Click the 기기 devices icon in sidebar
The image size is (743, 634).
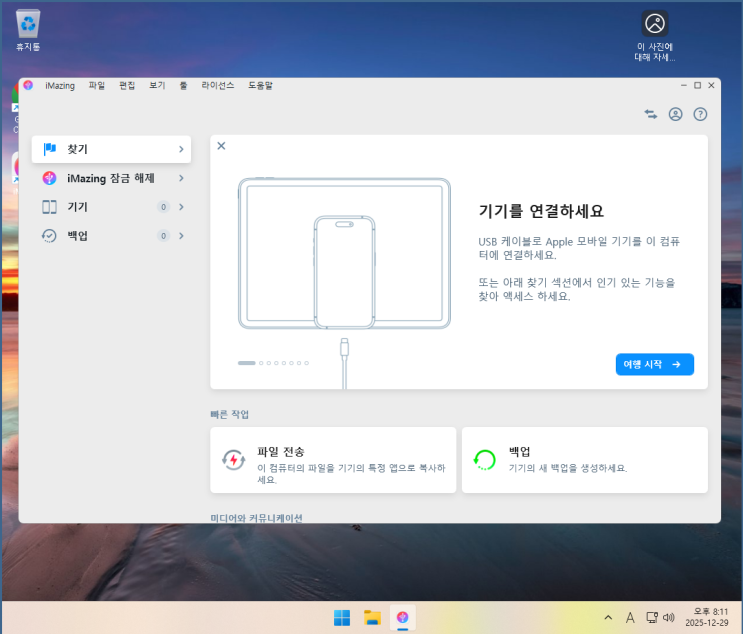pyautogui.click(x=49, y=207)
